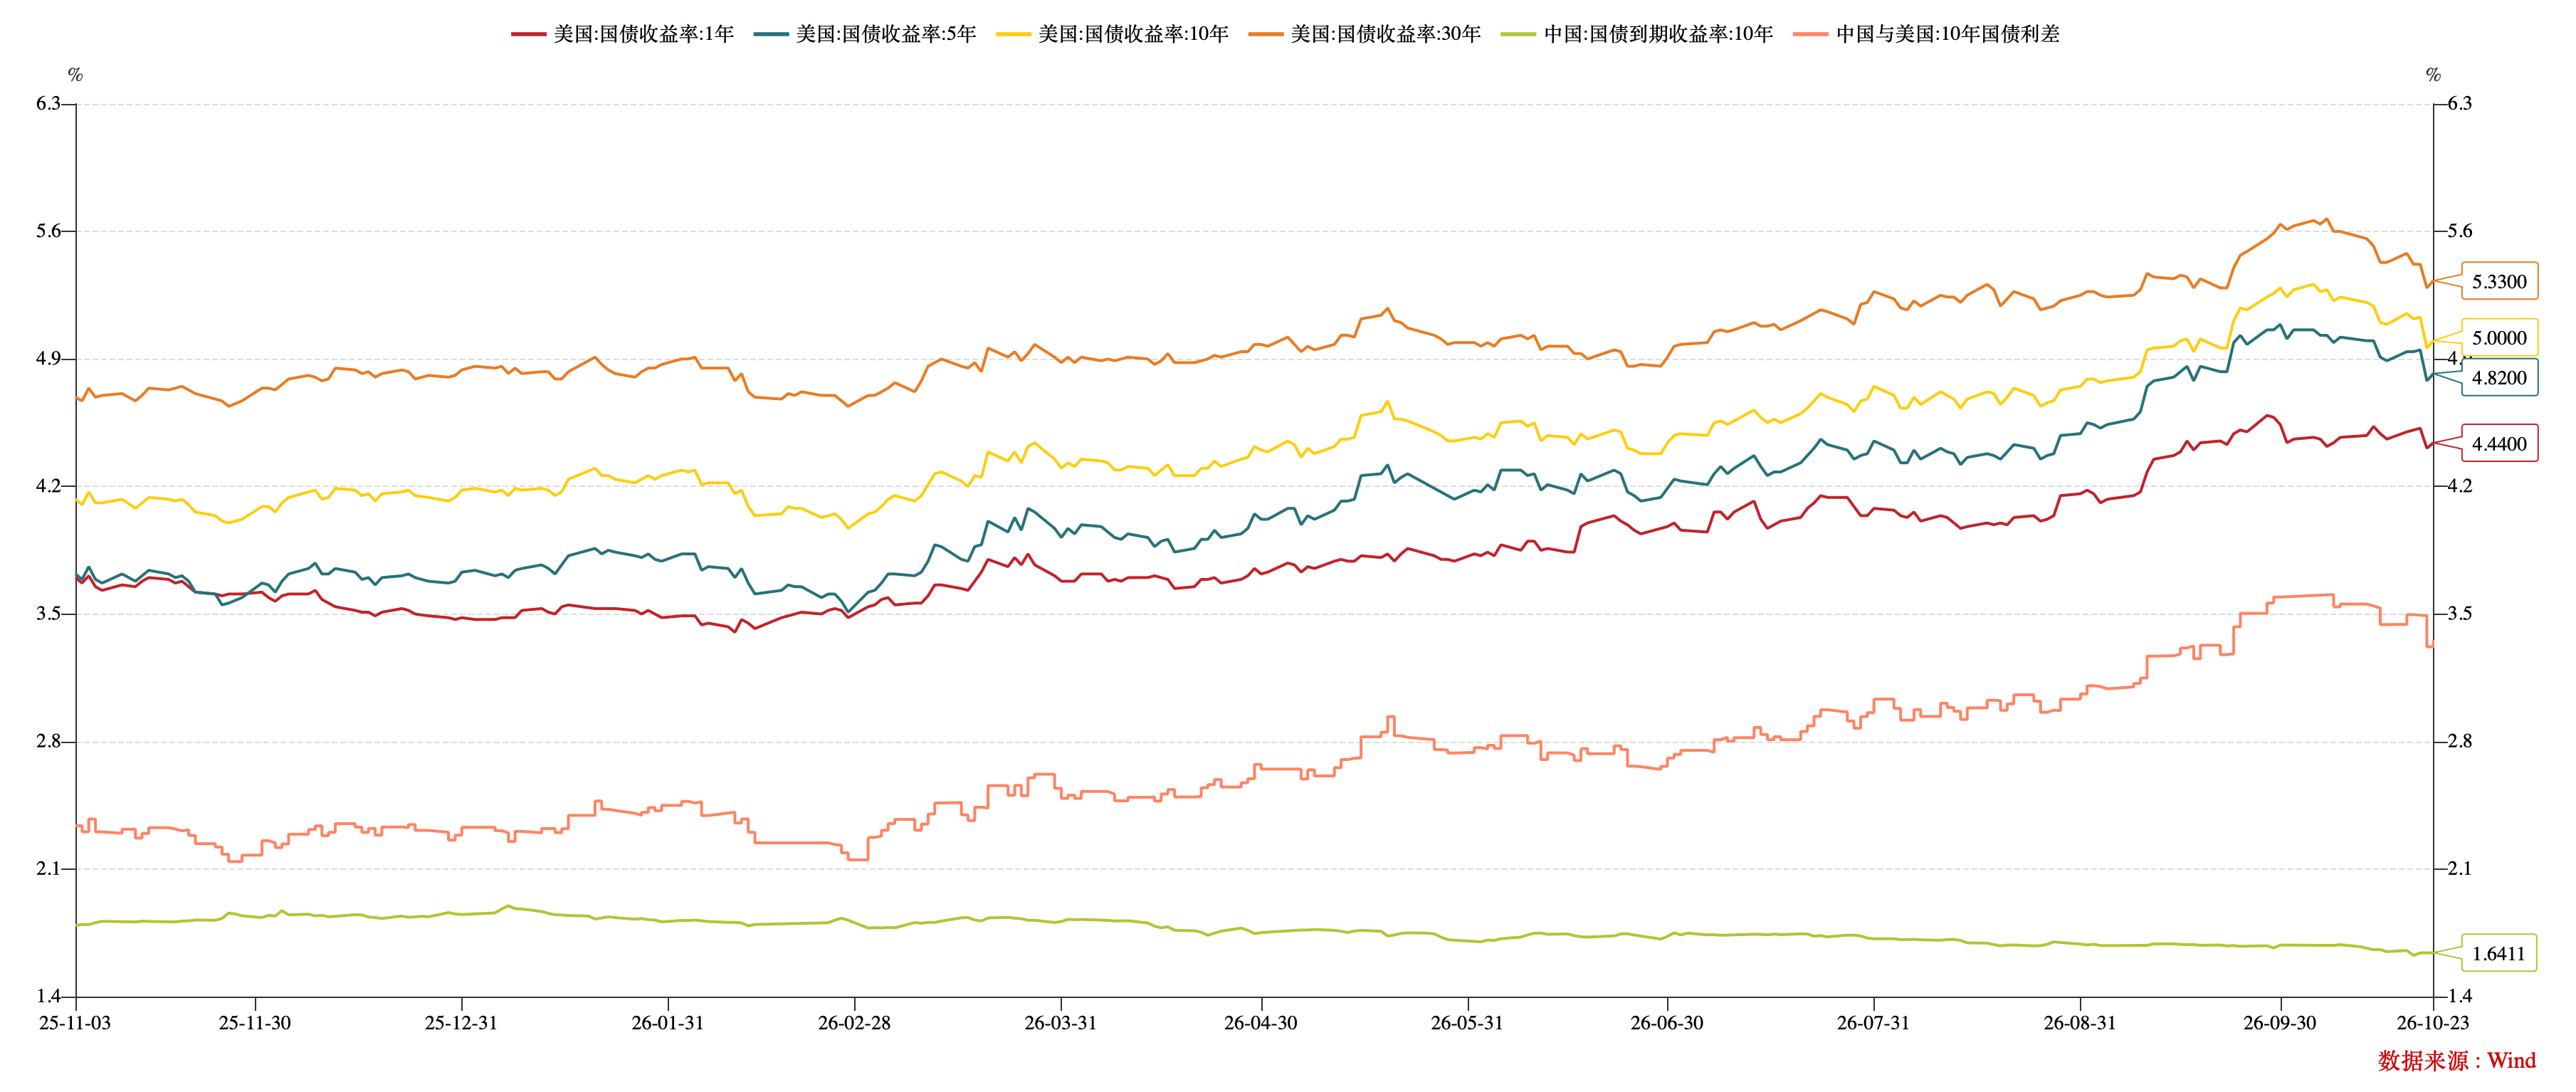The image size is (2576, 1092).
Task: Click the right axis % unit label
Action: point(2434,75)
